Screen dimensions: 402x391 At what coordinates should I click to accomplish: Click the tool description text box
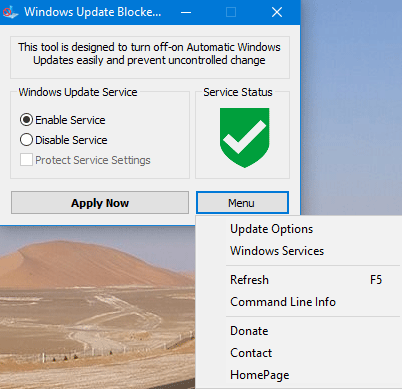coord(150,57)
